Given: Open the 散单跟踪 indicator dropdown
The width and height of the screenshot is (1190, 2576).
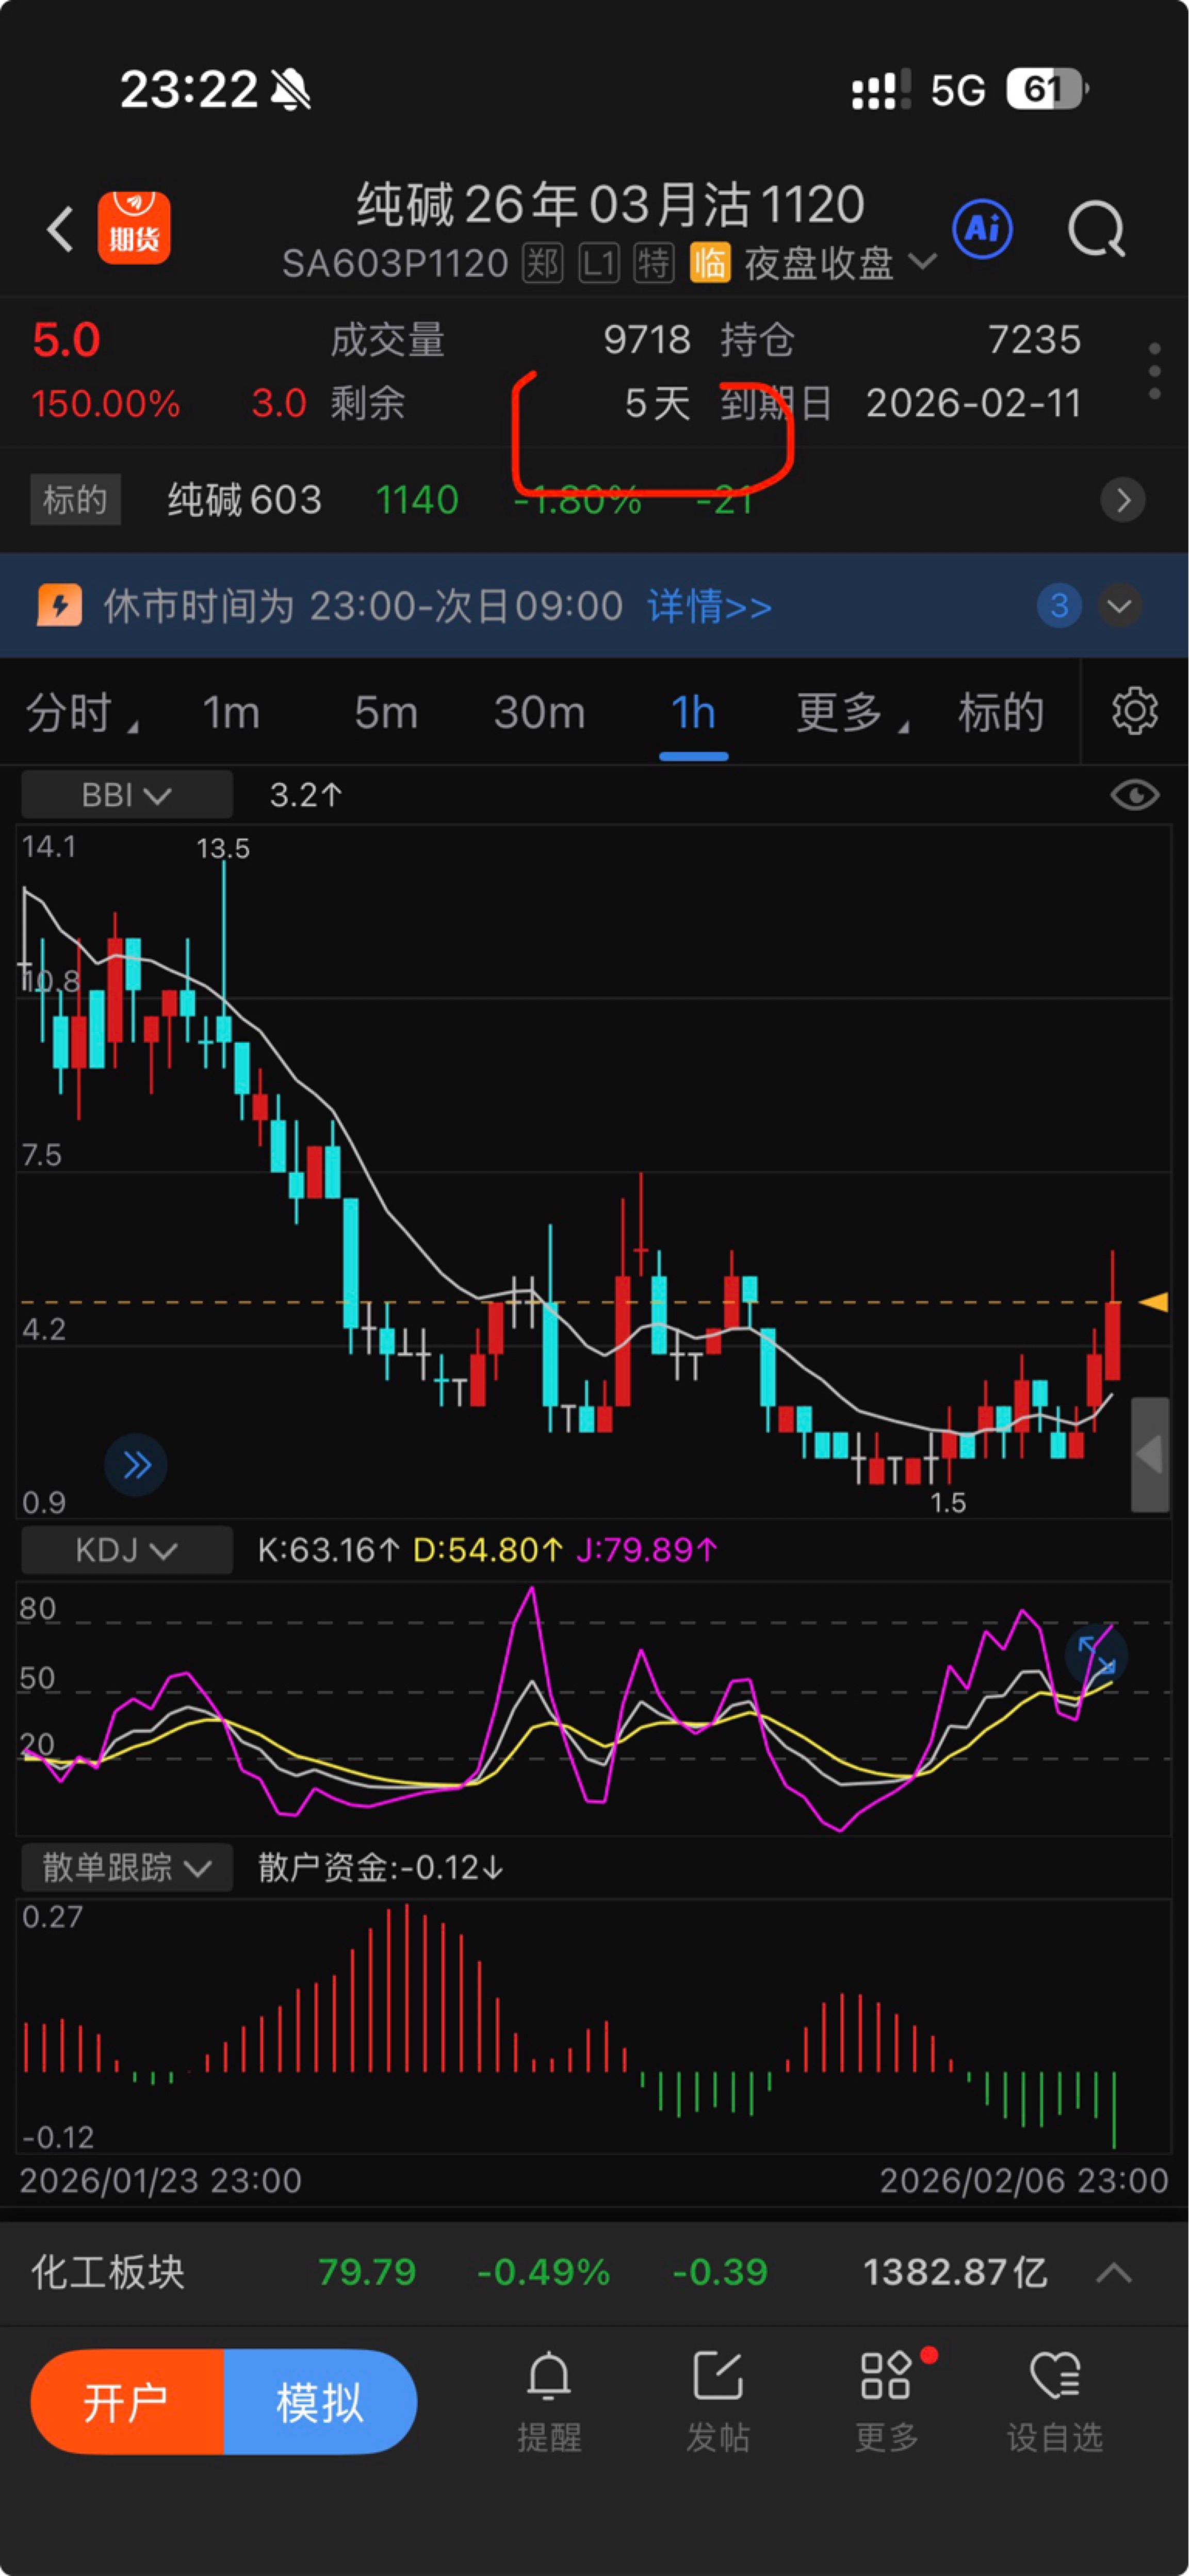Looking at the screenshot, I should pyautogui.click(x=126, y=1867).
